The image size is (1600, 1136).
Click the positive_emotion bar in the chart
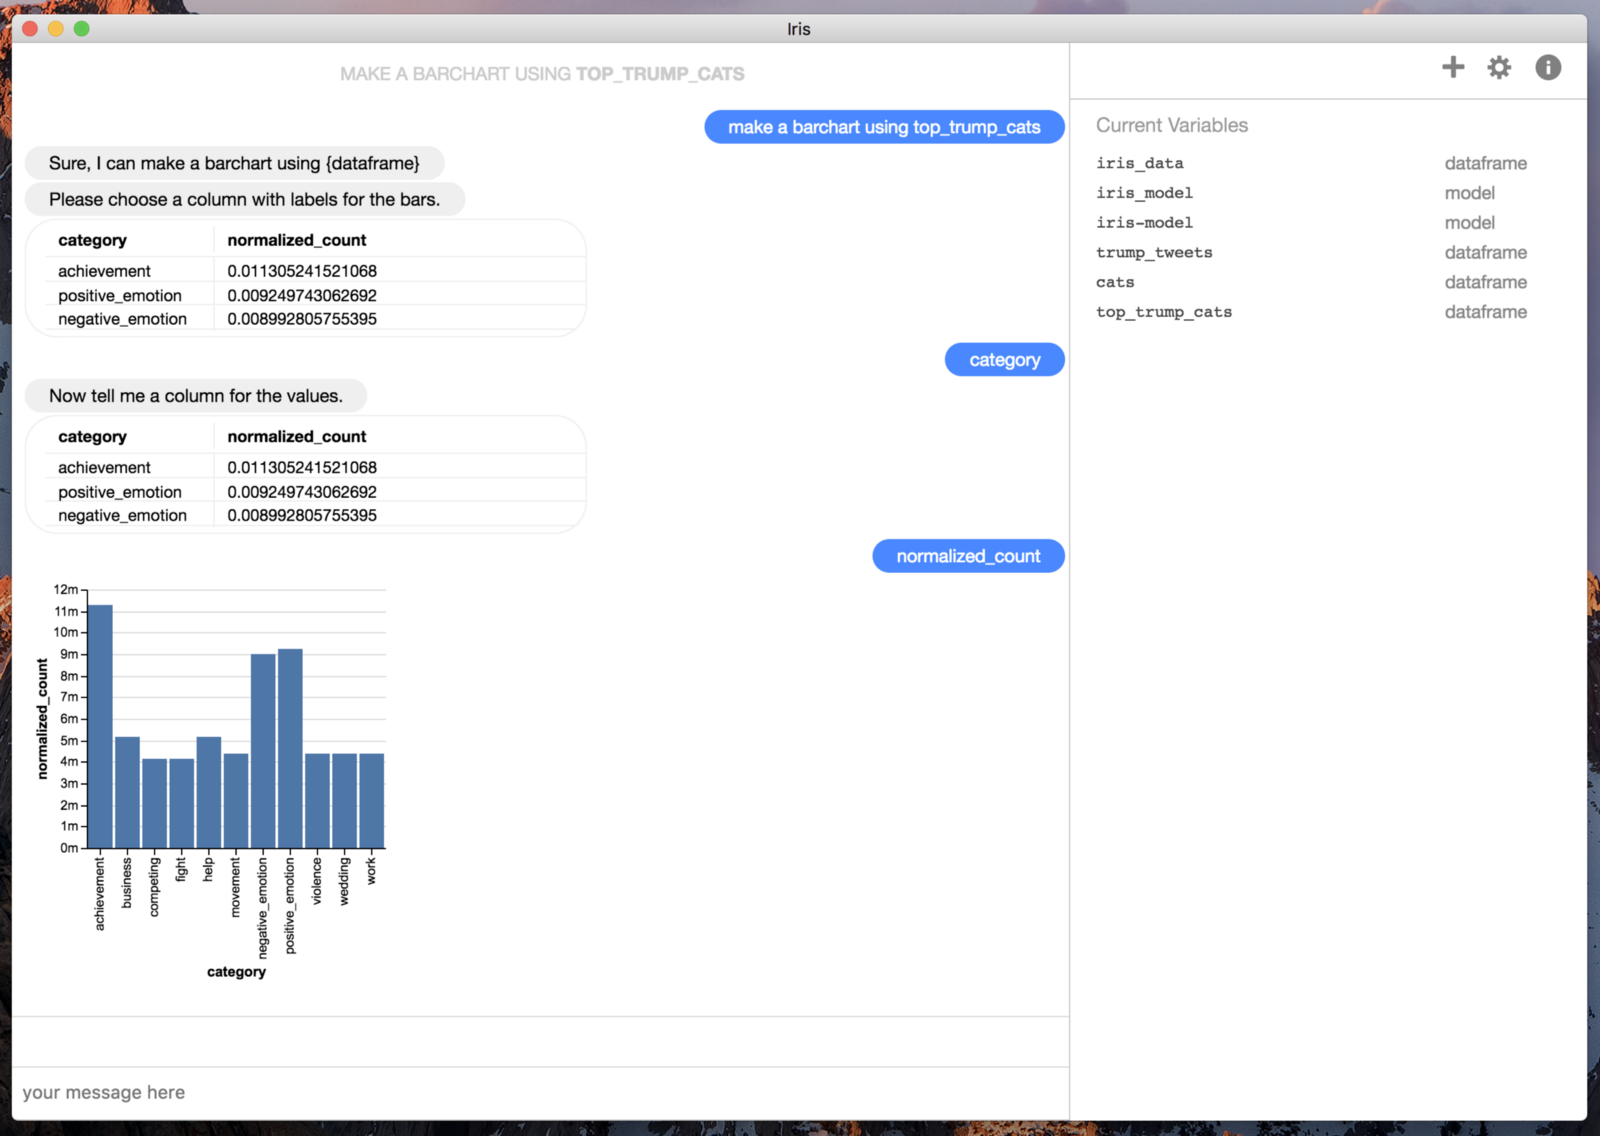click(x=290, y=749)
